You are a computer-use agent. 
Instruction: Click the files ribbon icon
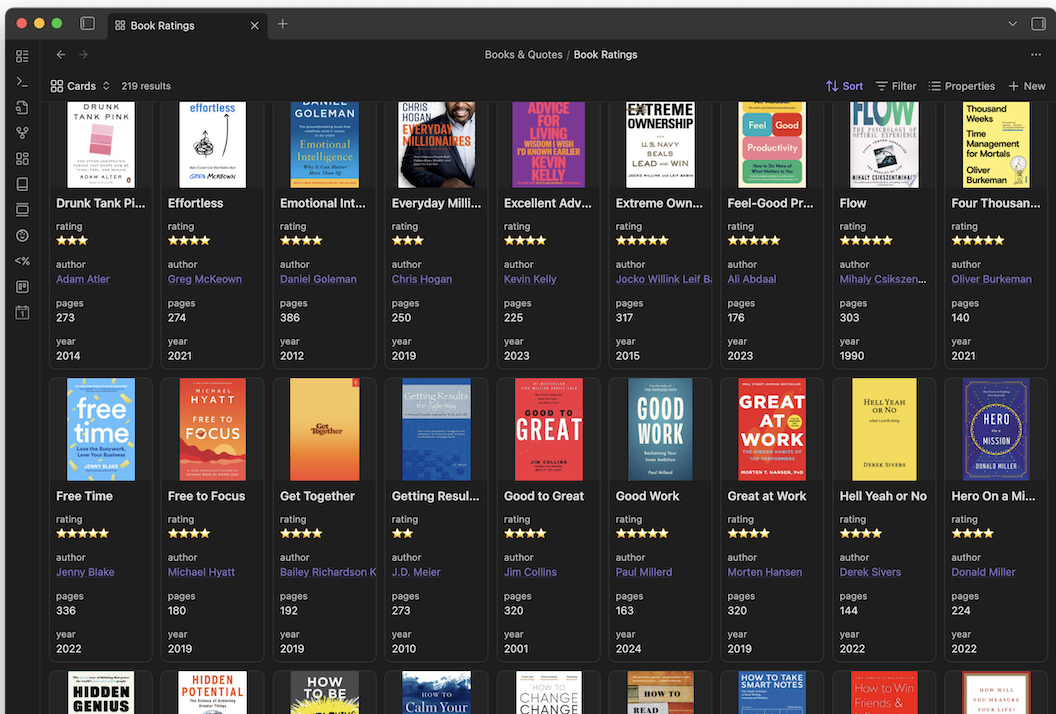(22, 107)
